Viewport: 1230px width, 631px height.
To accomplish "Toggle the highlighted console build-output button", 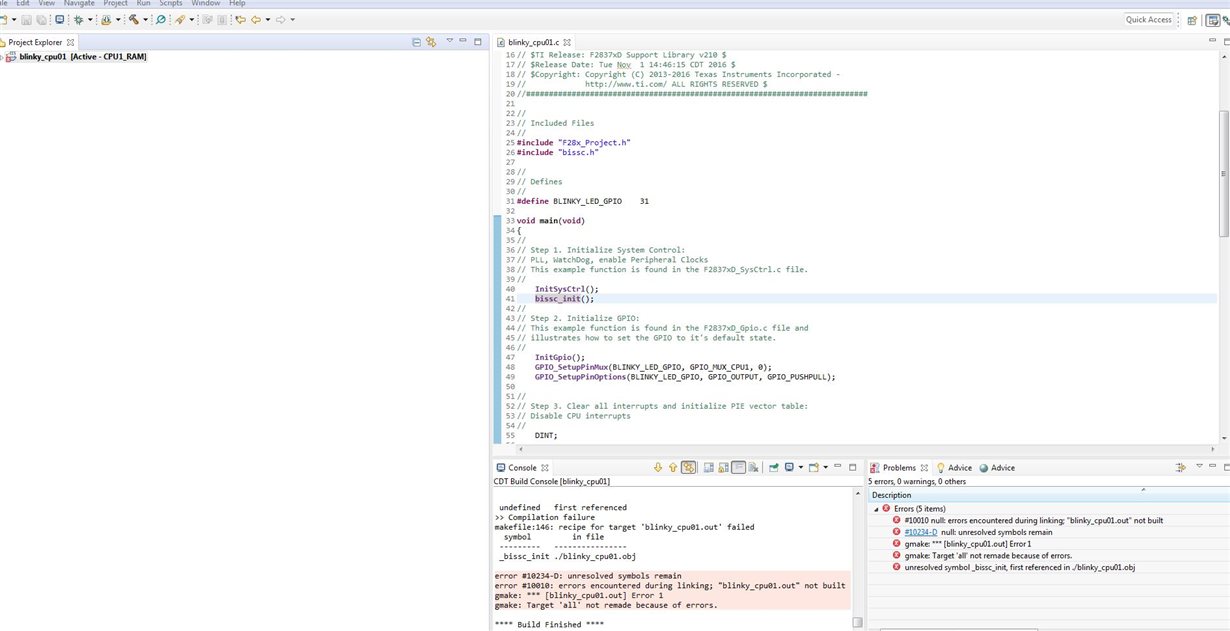I will [688, 467].
